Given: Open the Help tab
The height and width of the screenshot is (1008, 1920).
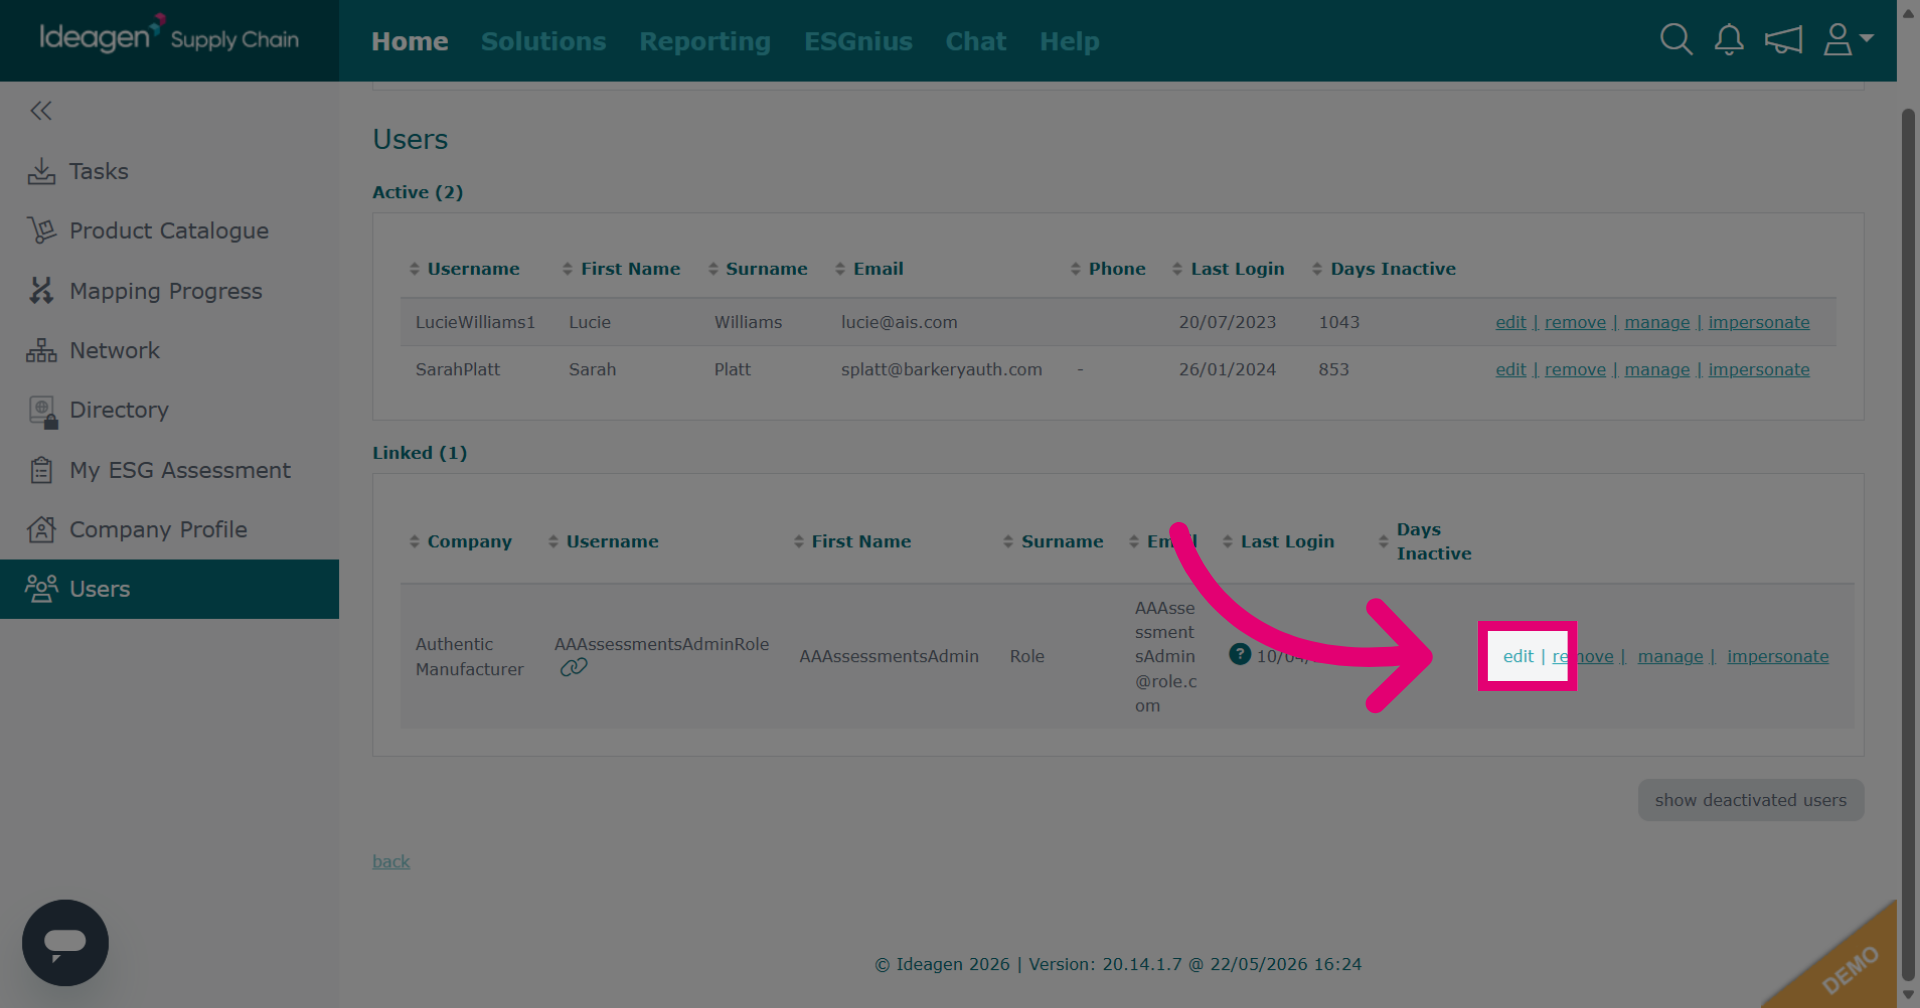Looking at the screenshot, I should point(1069,41).
